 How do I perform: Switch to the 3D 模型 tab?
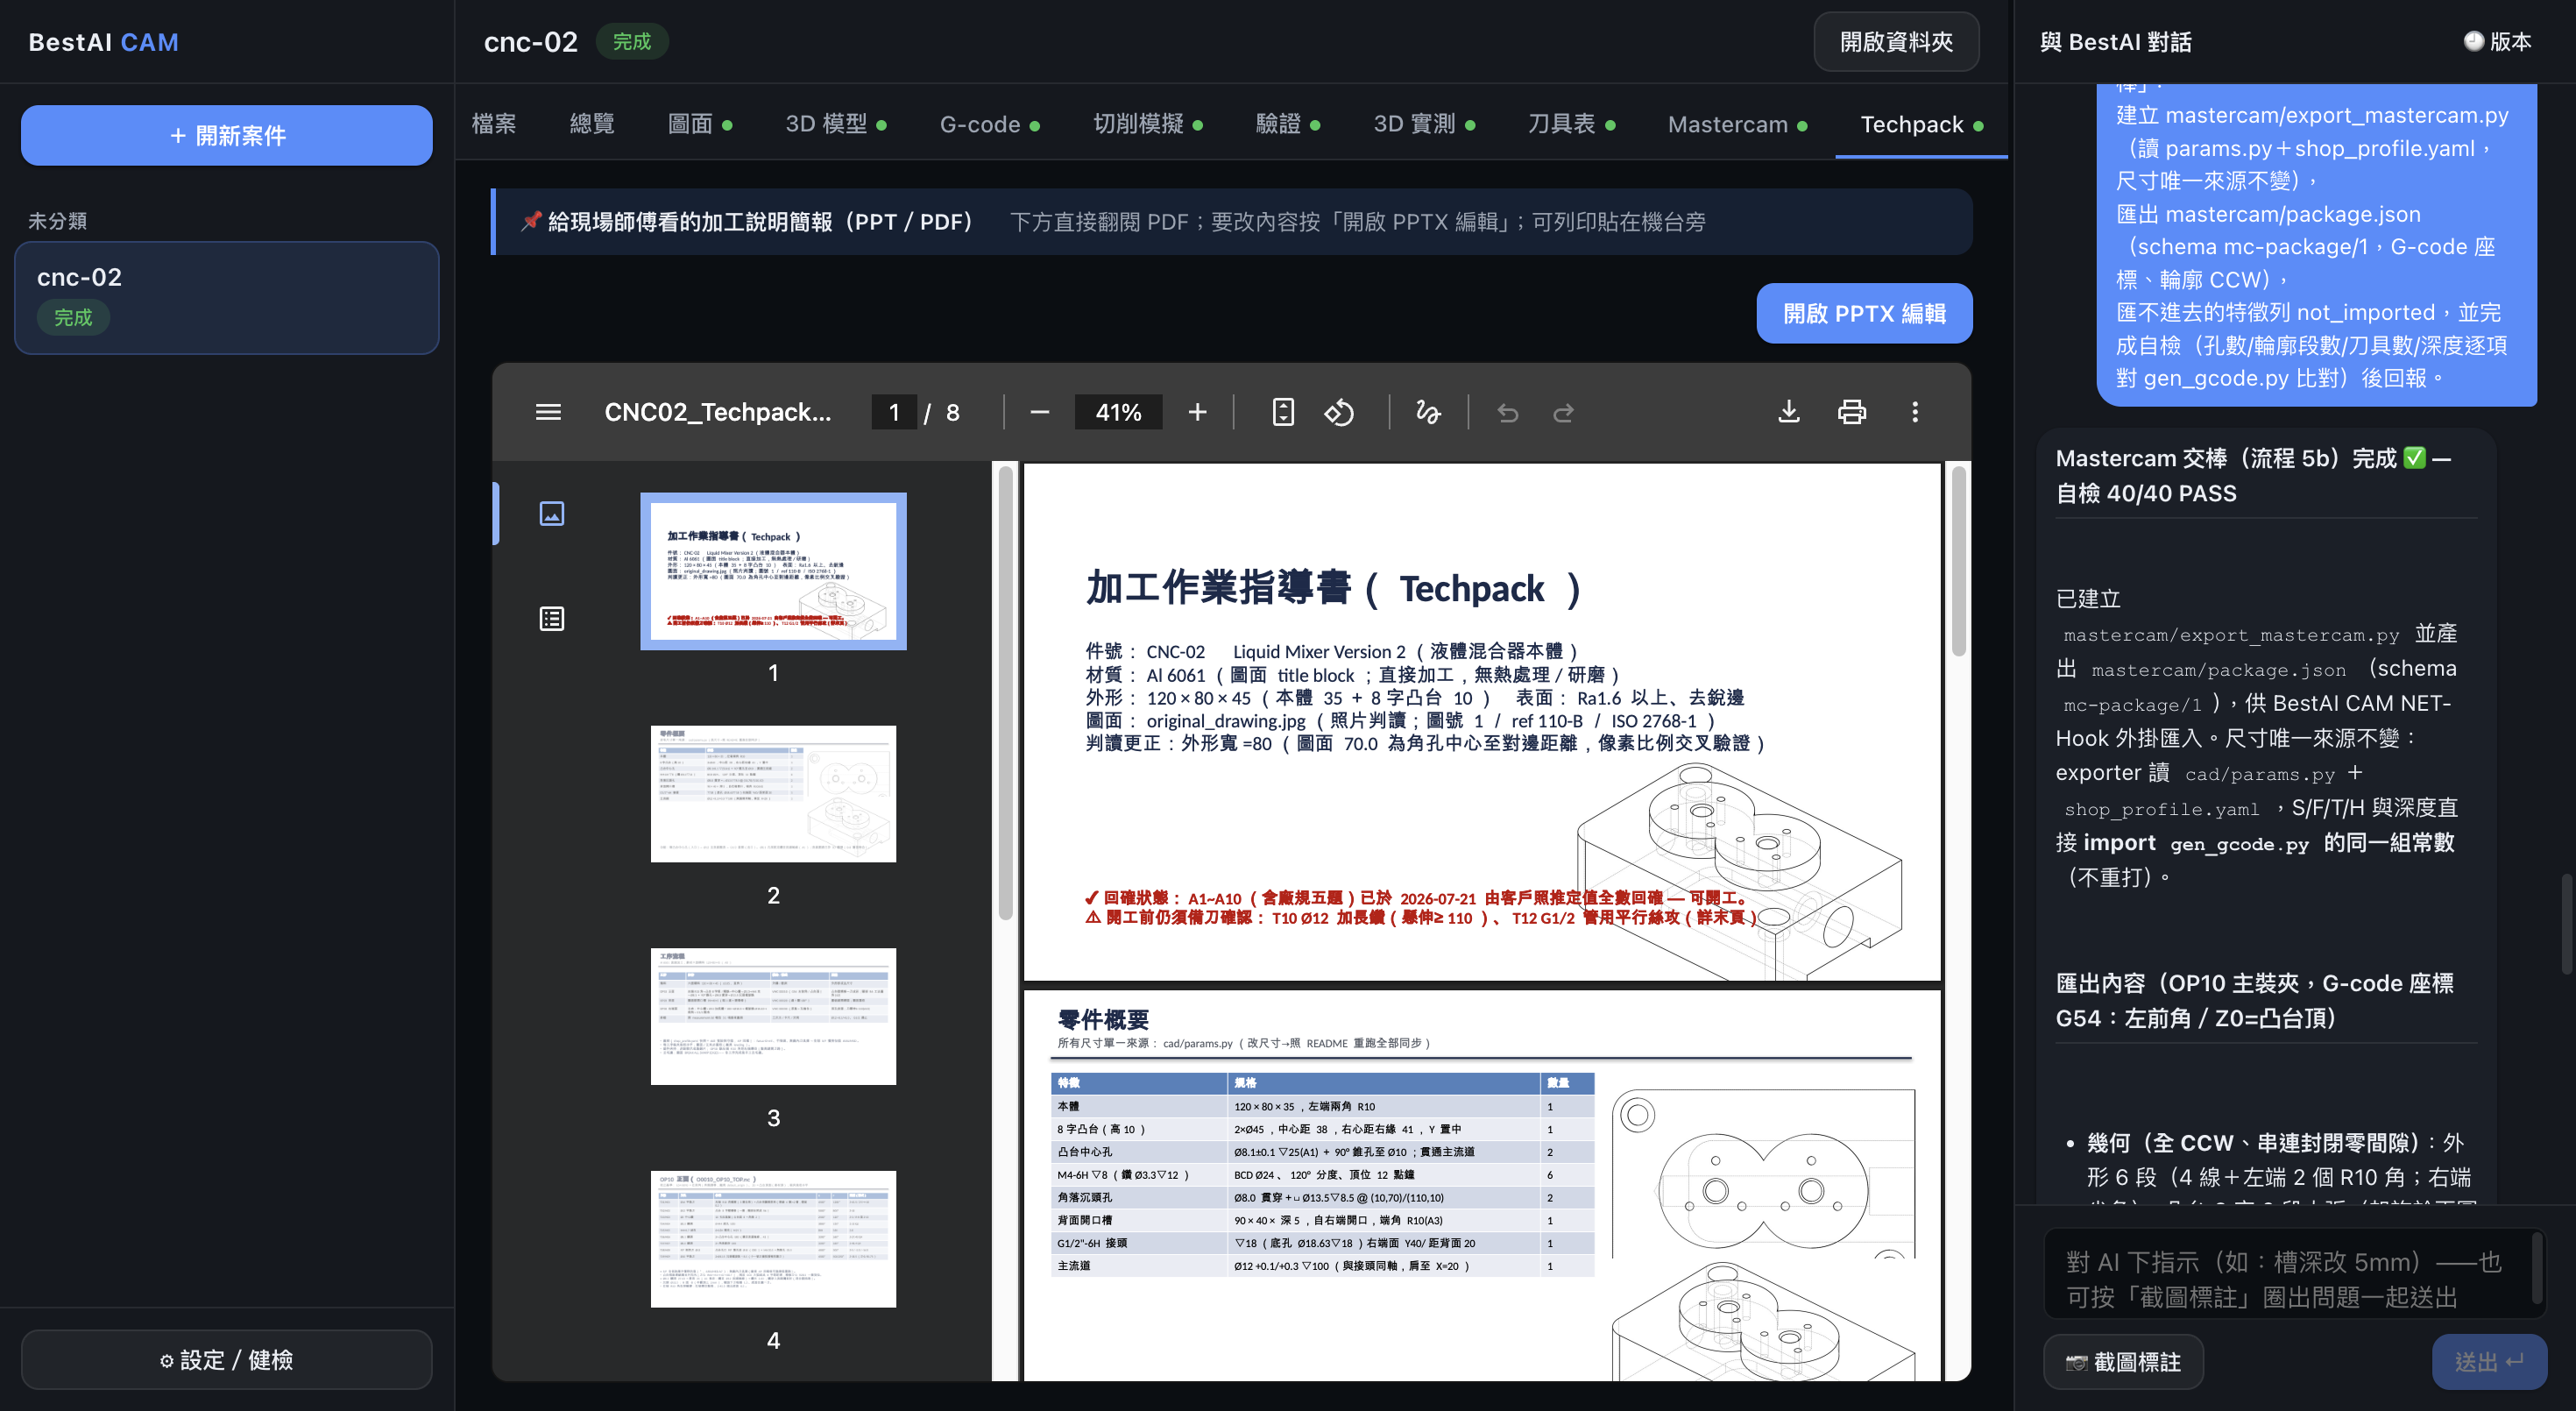[836, 124]
